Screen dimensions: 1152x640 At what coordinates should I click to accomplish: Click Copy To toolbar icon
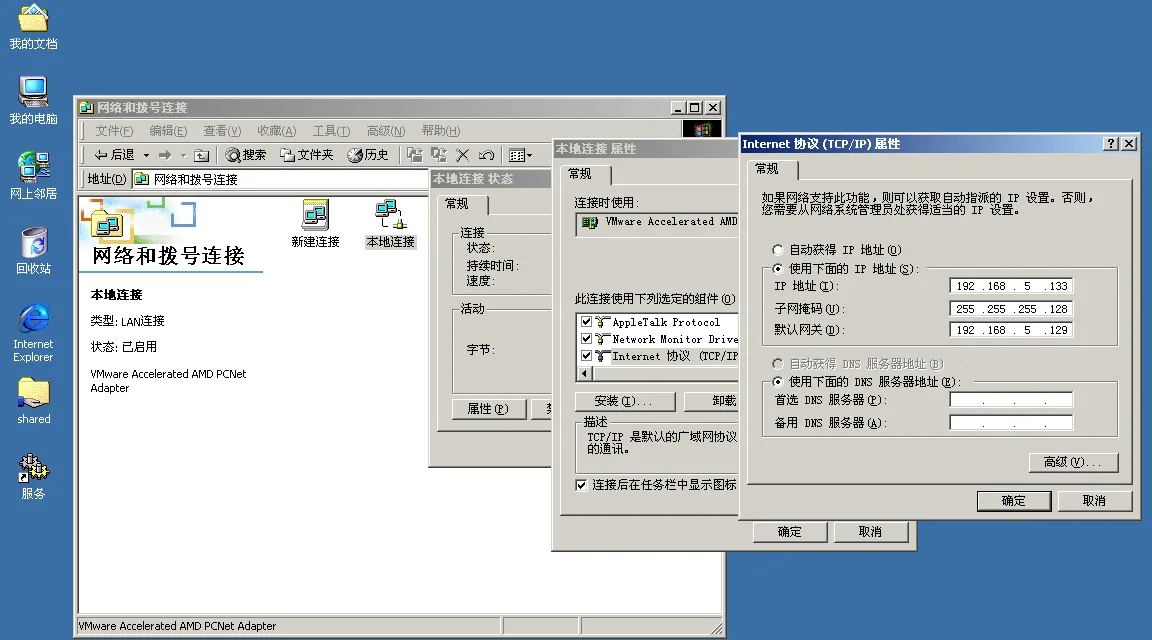coord(439,155)
